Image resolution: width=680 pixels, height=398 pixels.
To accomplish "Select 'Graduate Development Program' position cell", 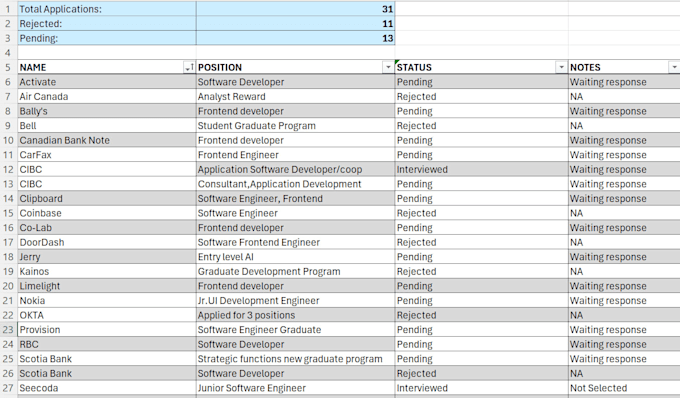I will click(x=295, y=271).
